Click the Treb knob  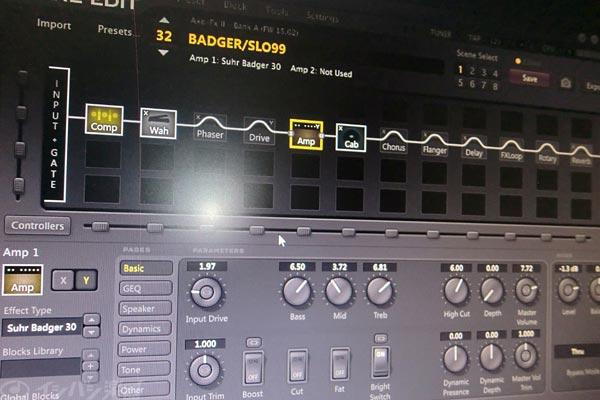pos(380,290)
